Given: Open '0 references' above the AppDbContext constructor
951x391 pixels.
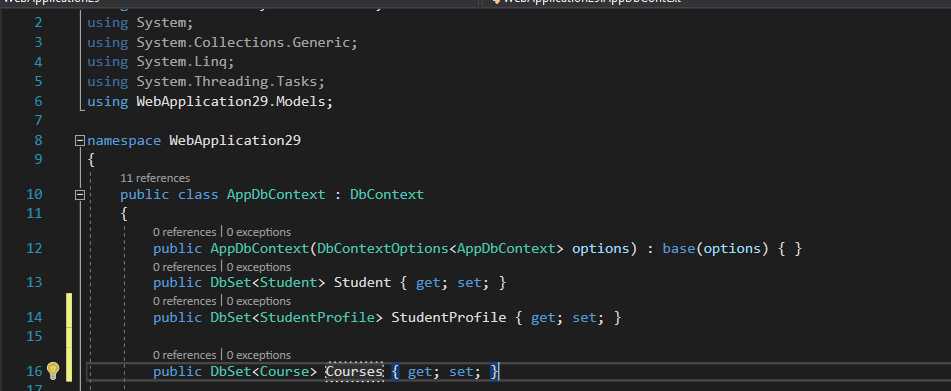Looking at the screenshot, I should tap(184, 232).
